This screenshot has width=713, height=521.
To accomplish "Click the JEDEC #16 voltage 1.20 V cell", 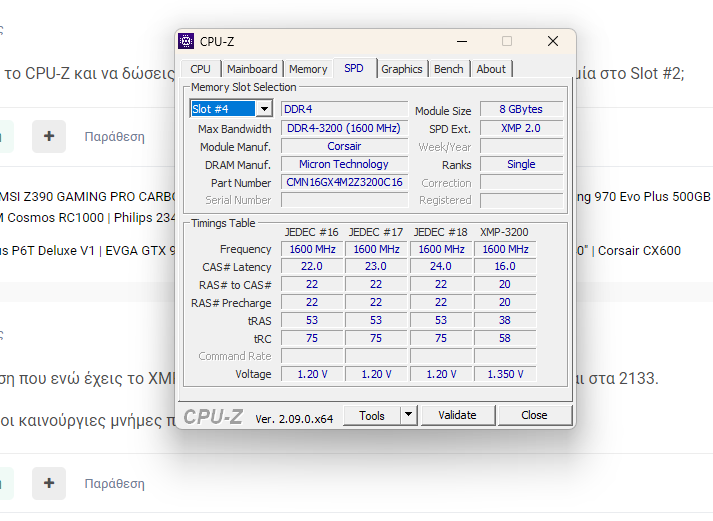I will [x=312, y=374].
